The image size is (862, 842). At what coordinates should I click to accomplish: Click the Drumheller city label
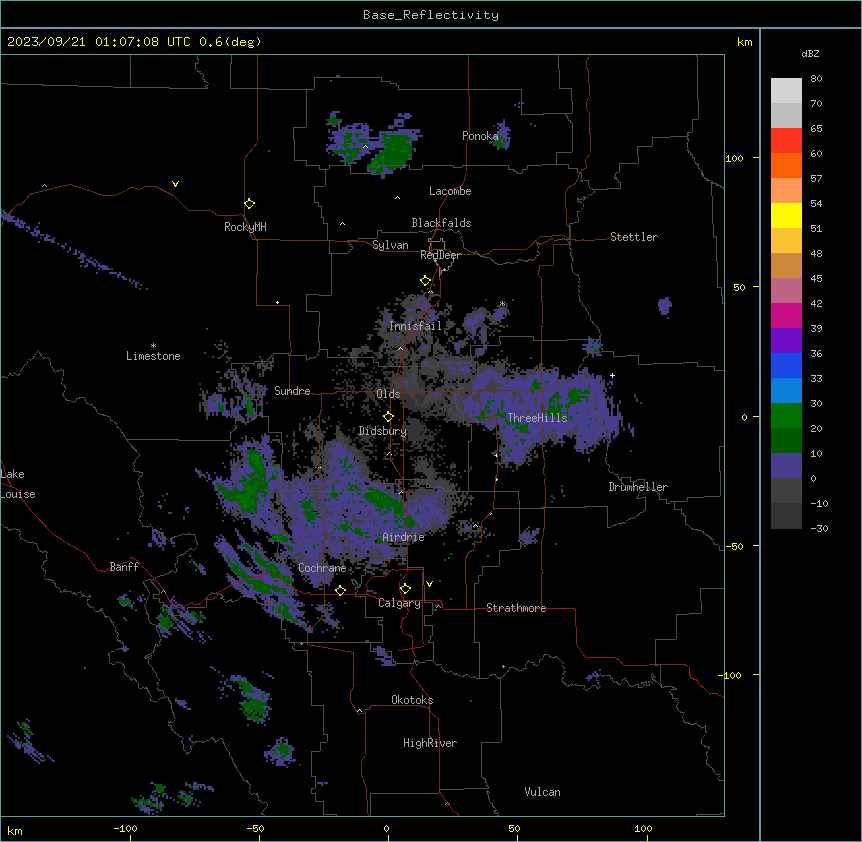638,487
